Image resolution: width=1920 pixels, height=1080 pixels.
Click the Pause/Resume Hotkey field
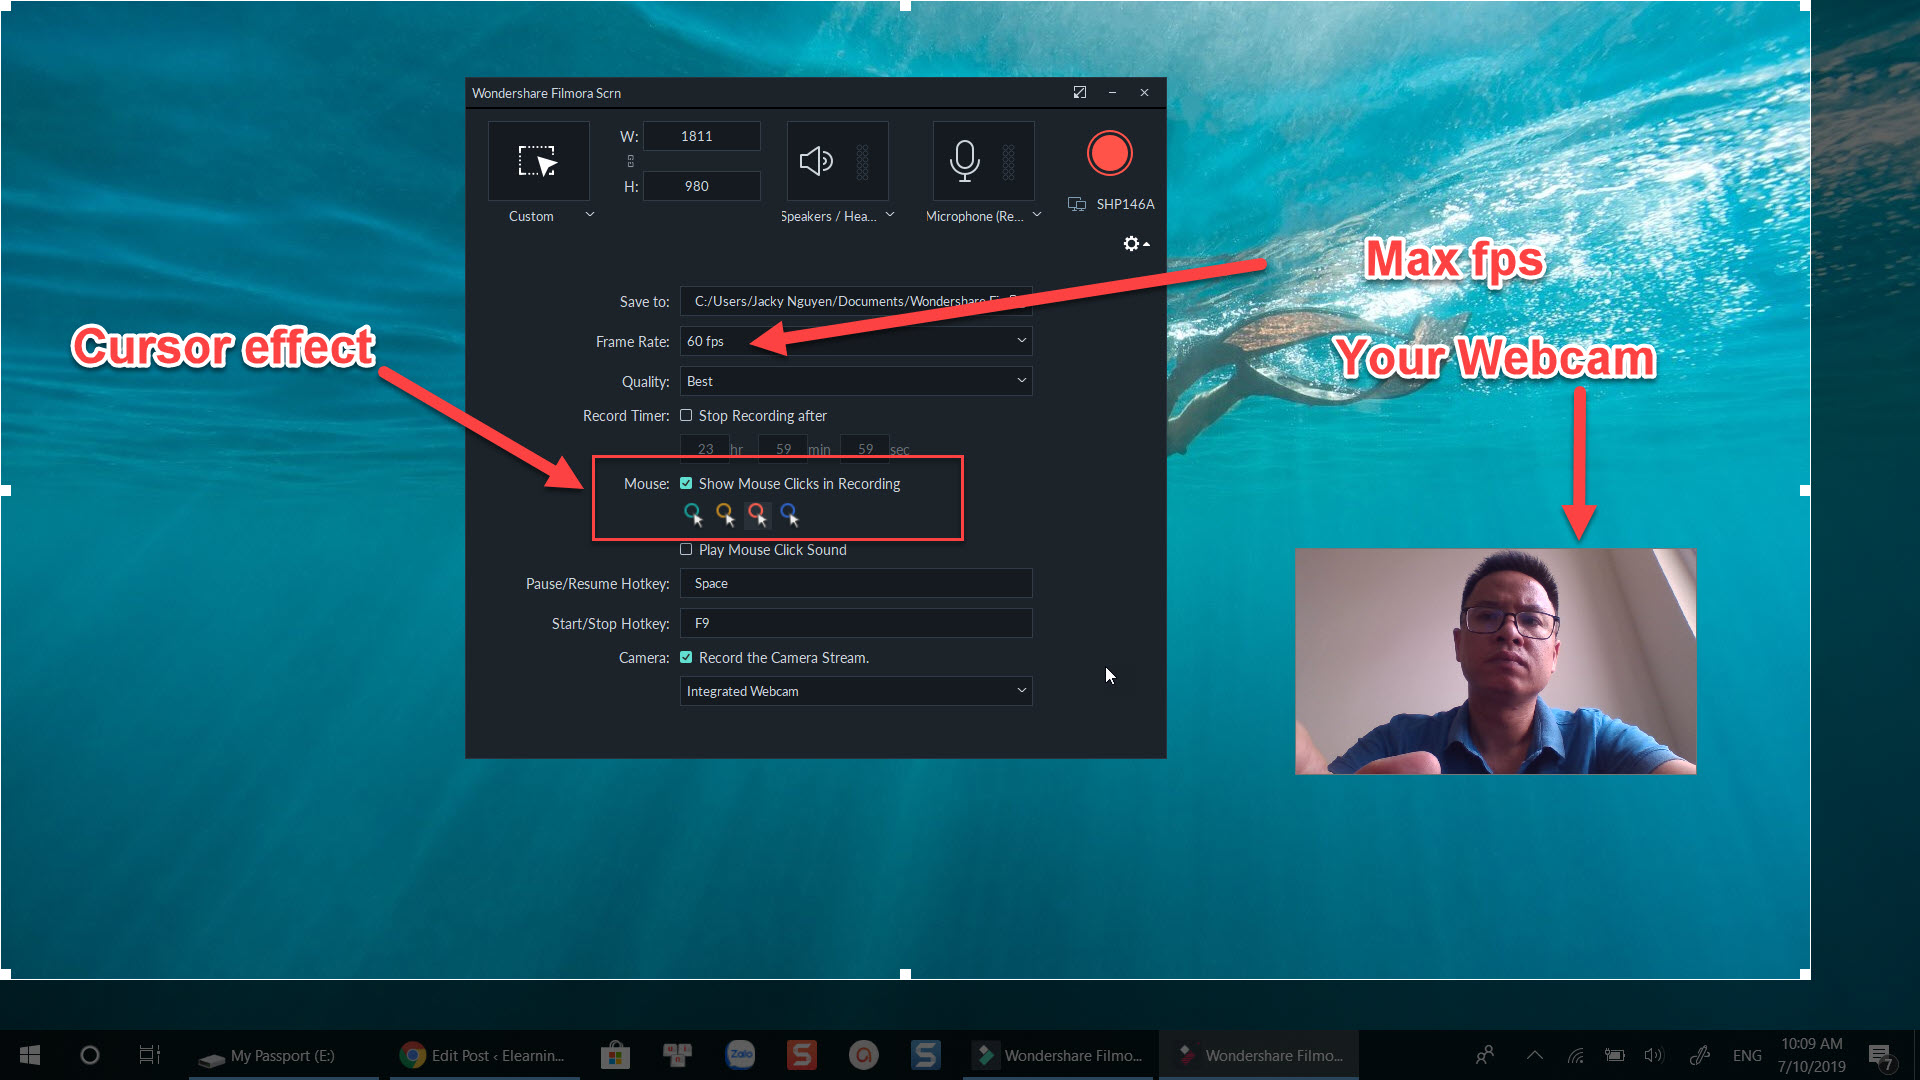(x=855, y=583)
